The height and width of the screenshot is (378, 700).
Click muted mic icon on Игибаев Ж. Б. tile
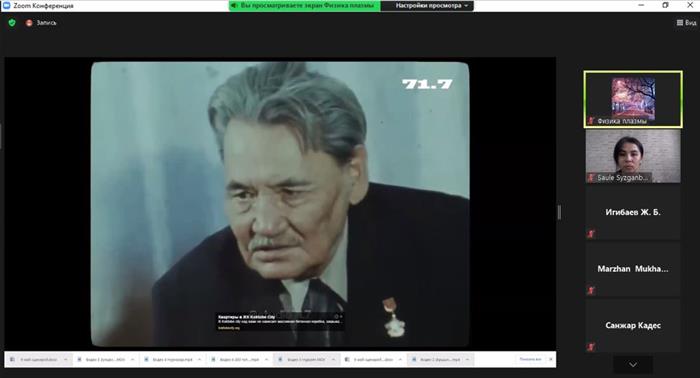click(591, 233)
